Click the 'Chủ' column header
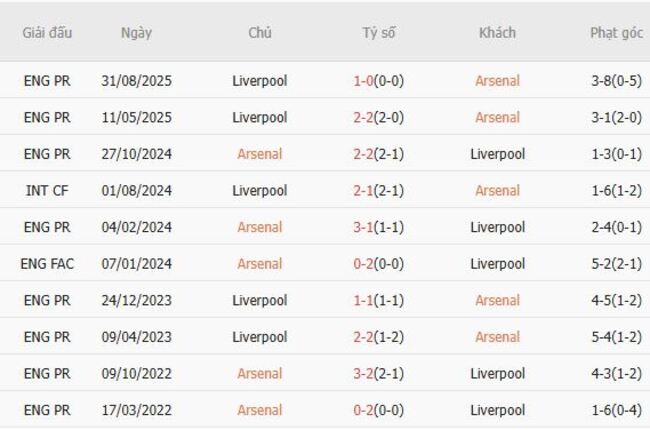 point(260,33)
